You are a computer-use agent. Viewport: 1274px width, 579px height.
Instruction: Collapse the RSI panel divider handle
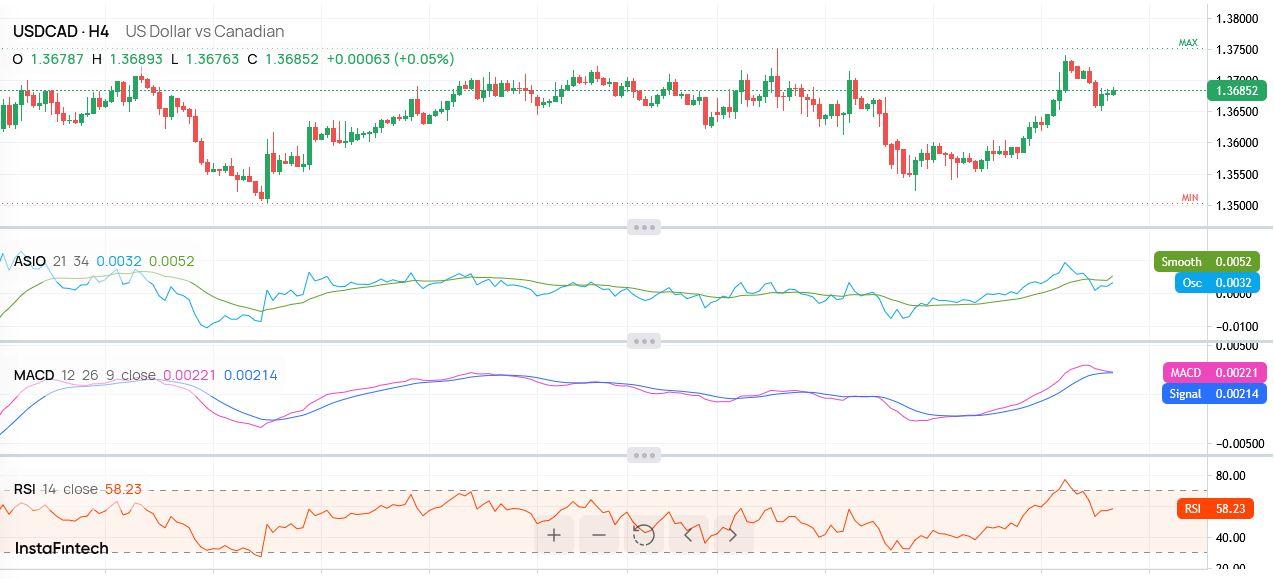click(x=645, y=455)
